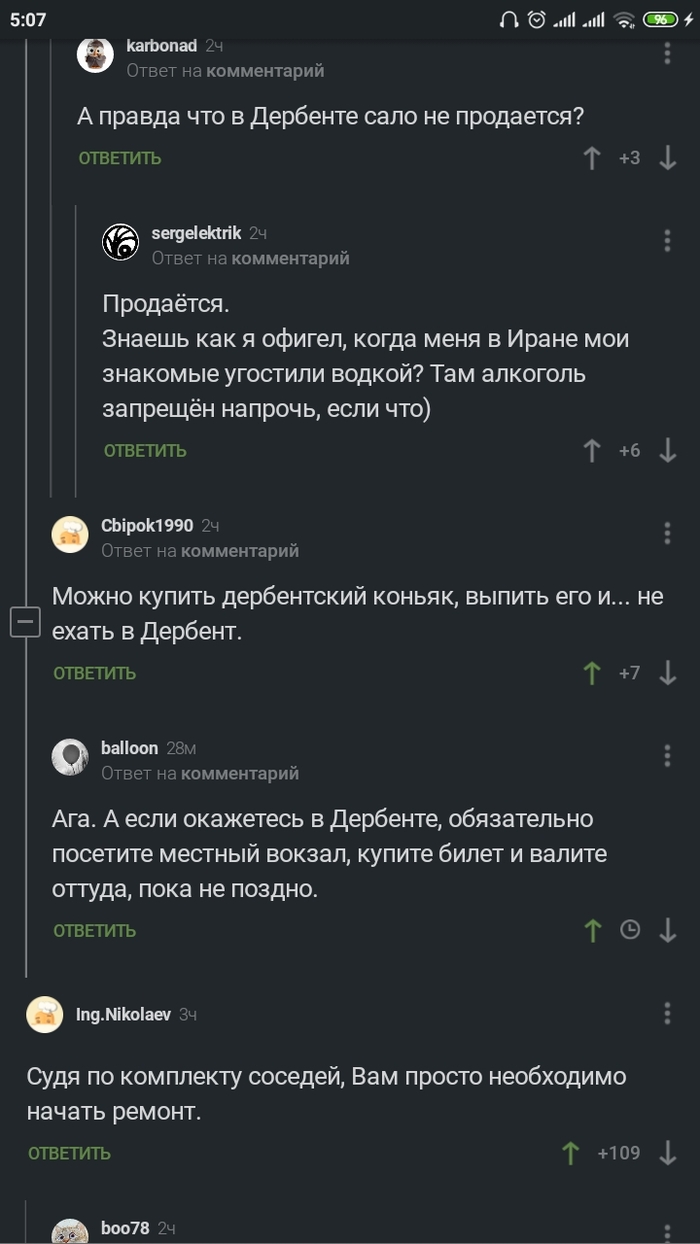The width and height of the screenshot is (700, 1244).
Task: Open sergelektrik's profile avatar
Action: point(121,241)
